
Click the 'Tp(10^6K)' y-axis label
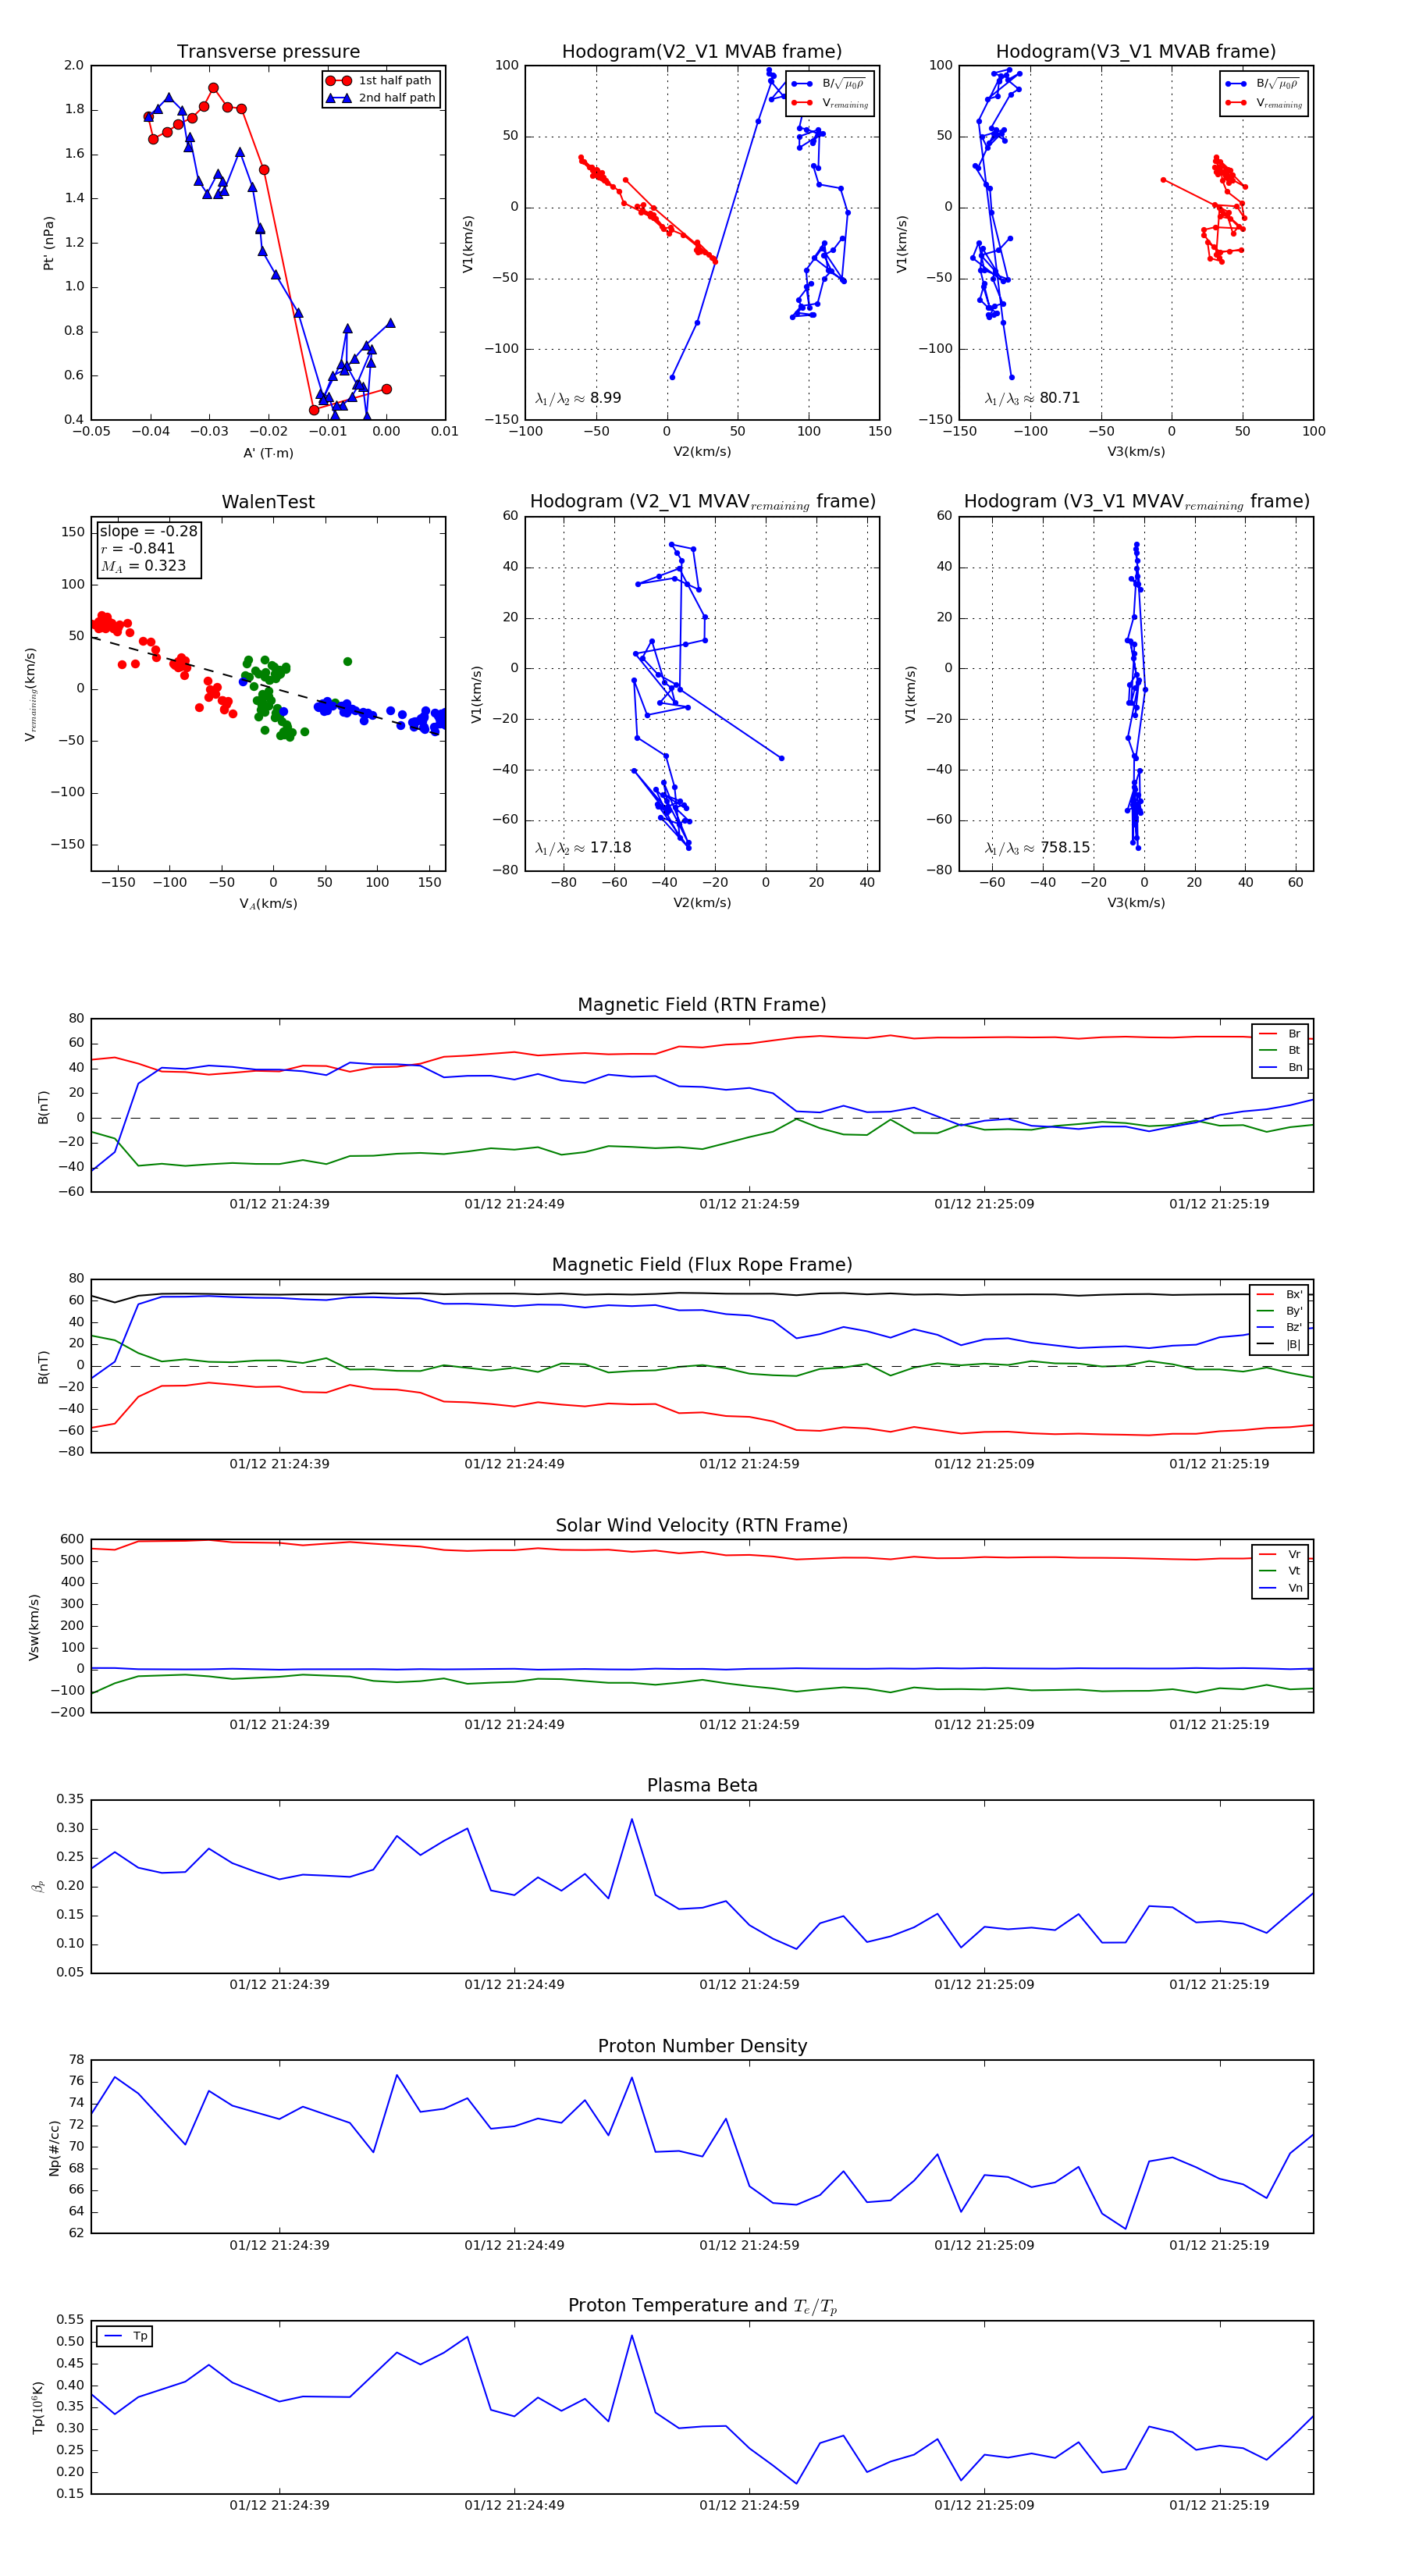38,2408
